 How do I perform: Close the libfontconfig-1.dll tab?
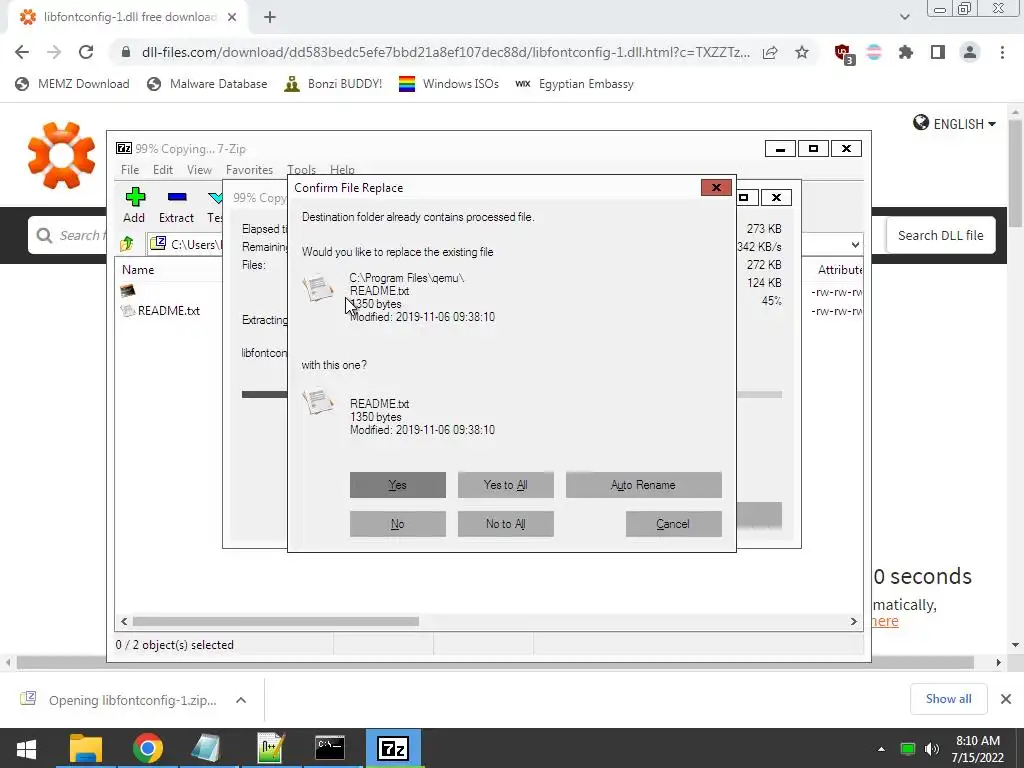pyautogui.click(x=232, y=17)
